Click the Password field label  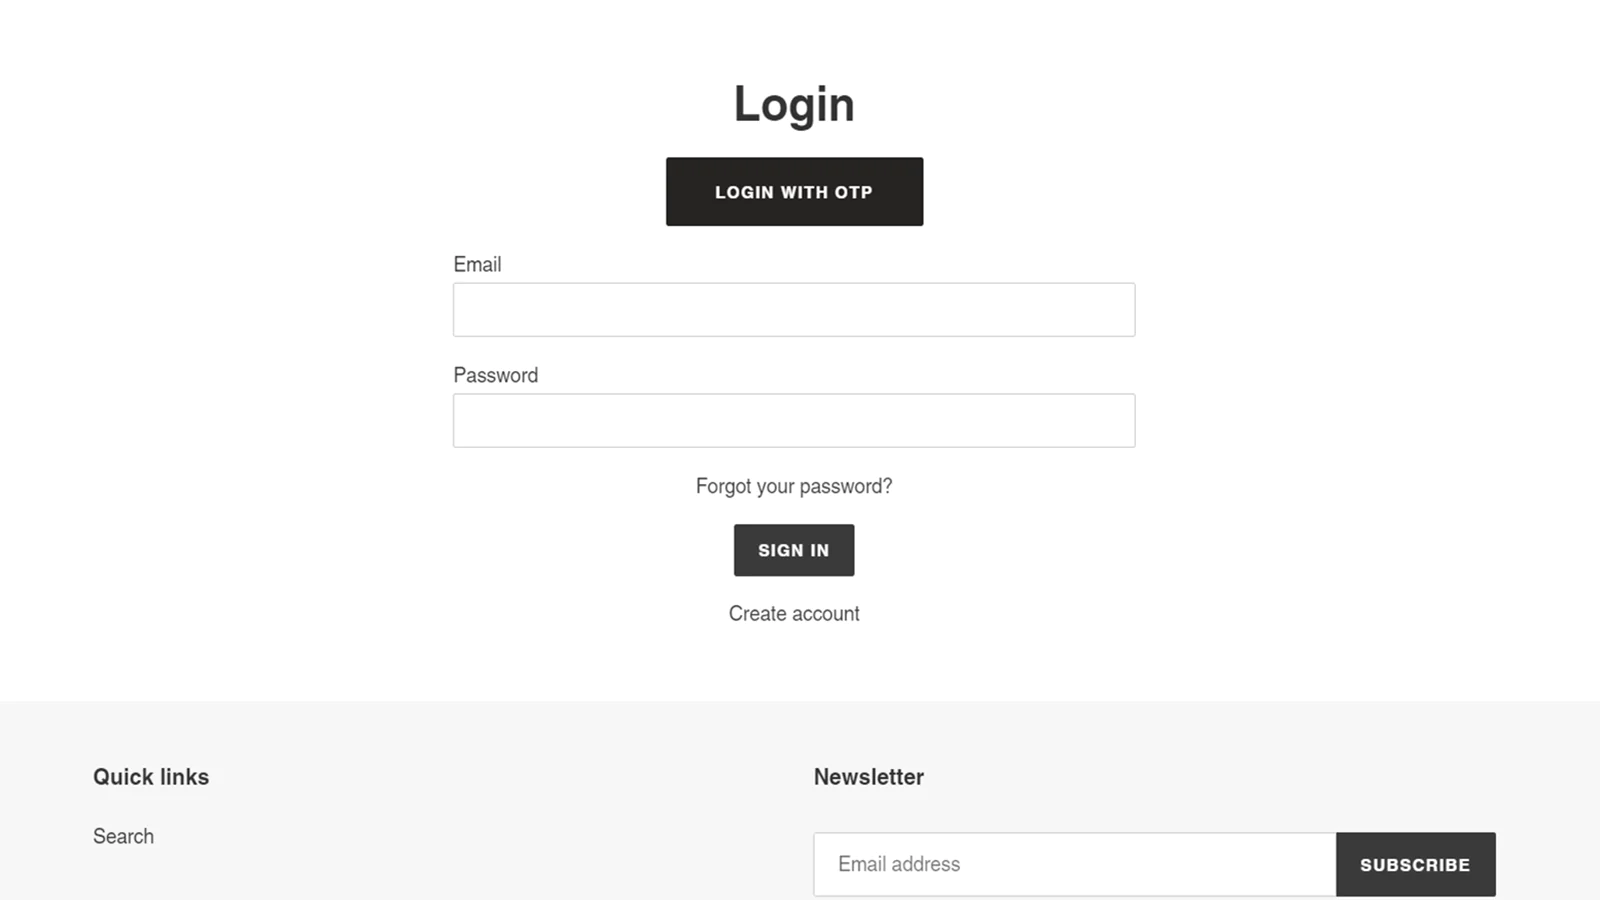point(495,375)
